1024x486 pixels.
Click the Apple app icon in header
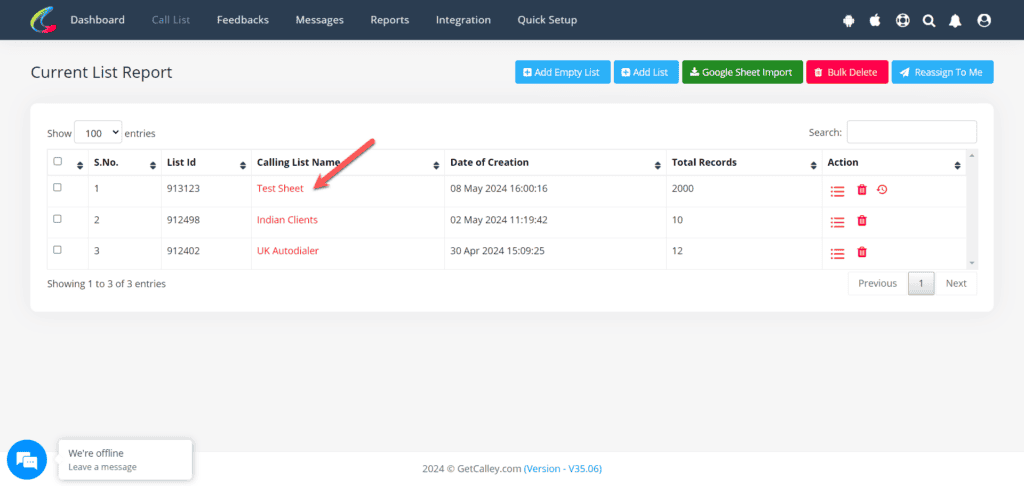tap(876, 20)
